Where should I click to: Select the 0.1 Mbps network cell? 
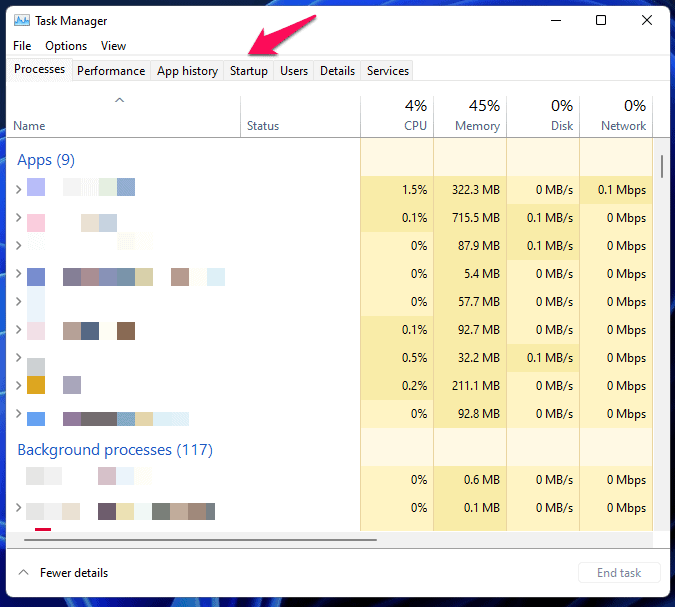tap(616, 189)
